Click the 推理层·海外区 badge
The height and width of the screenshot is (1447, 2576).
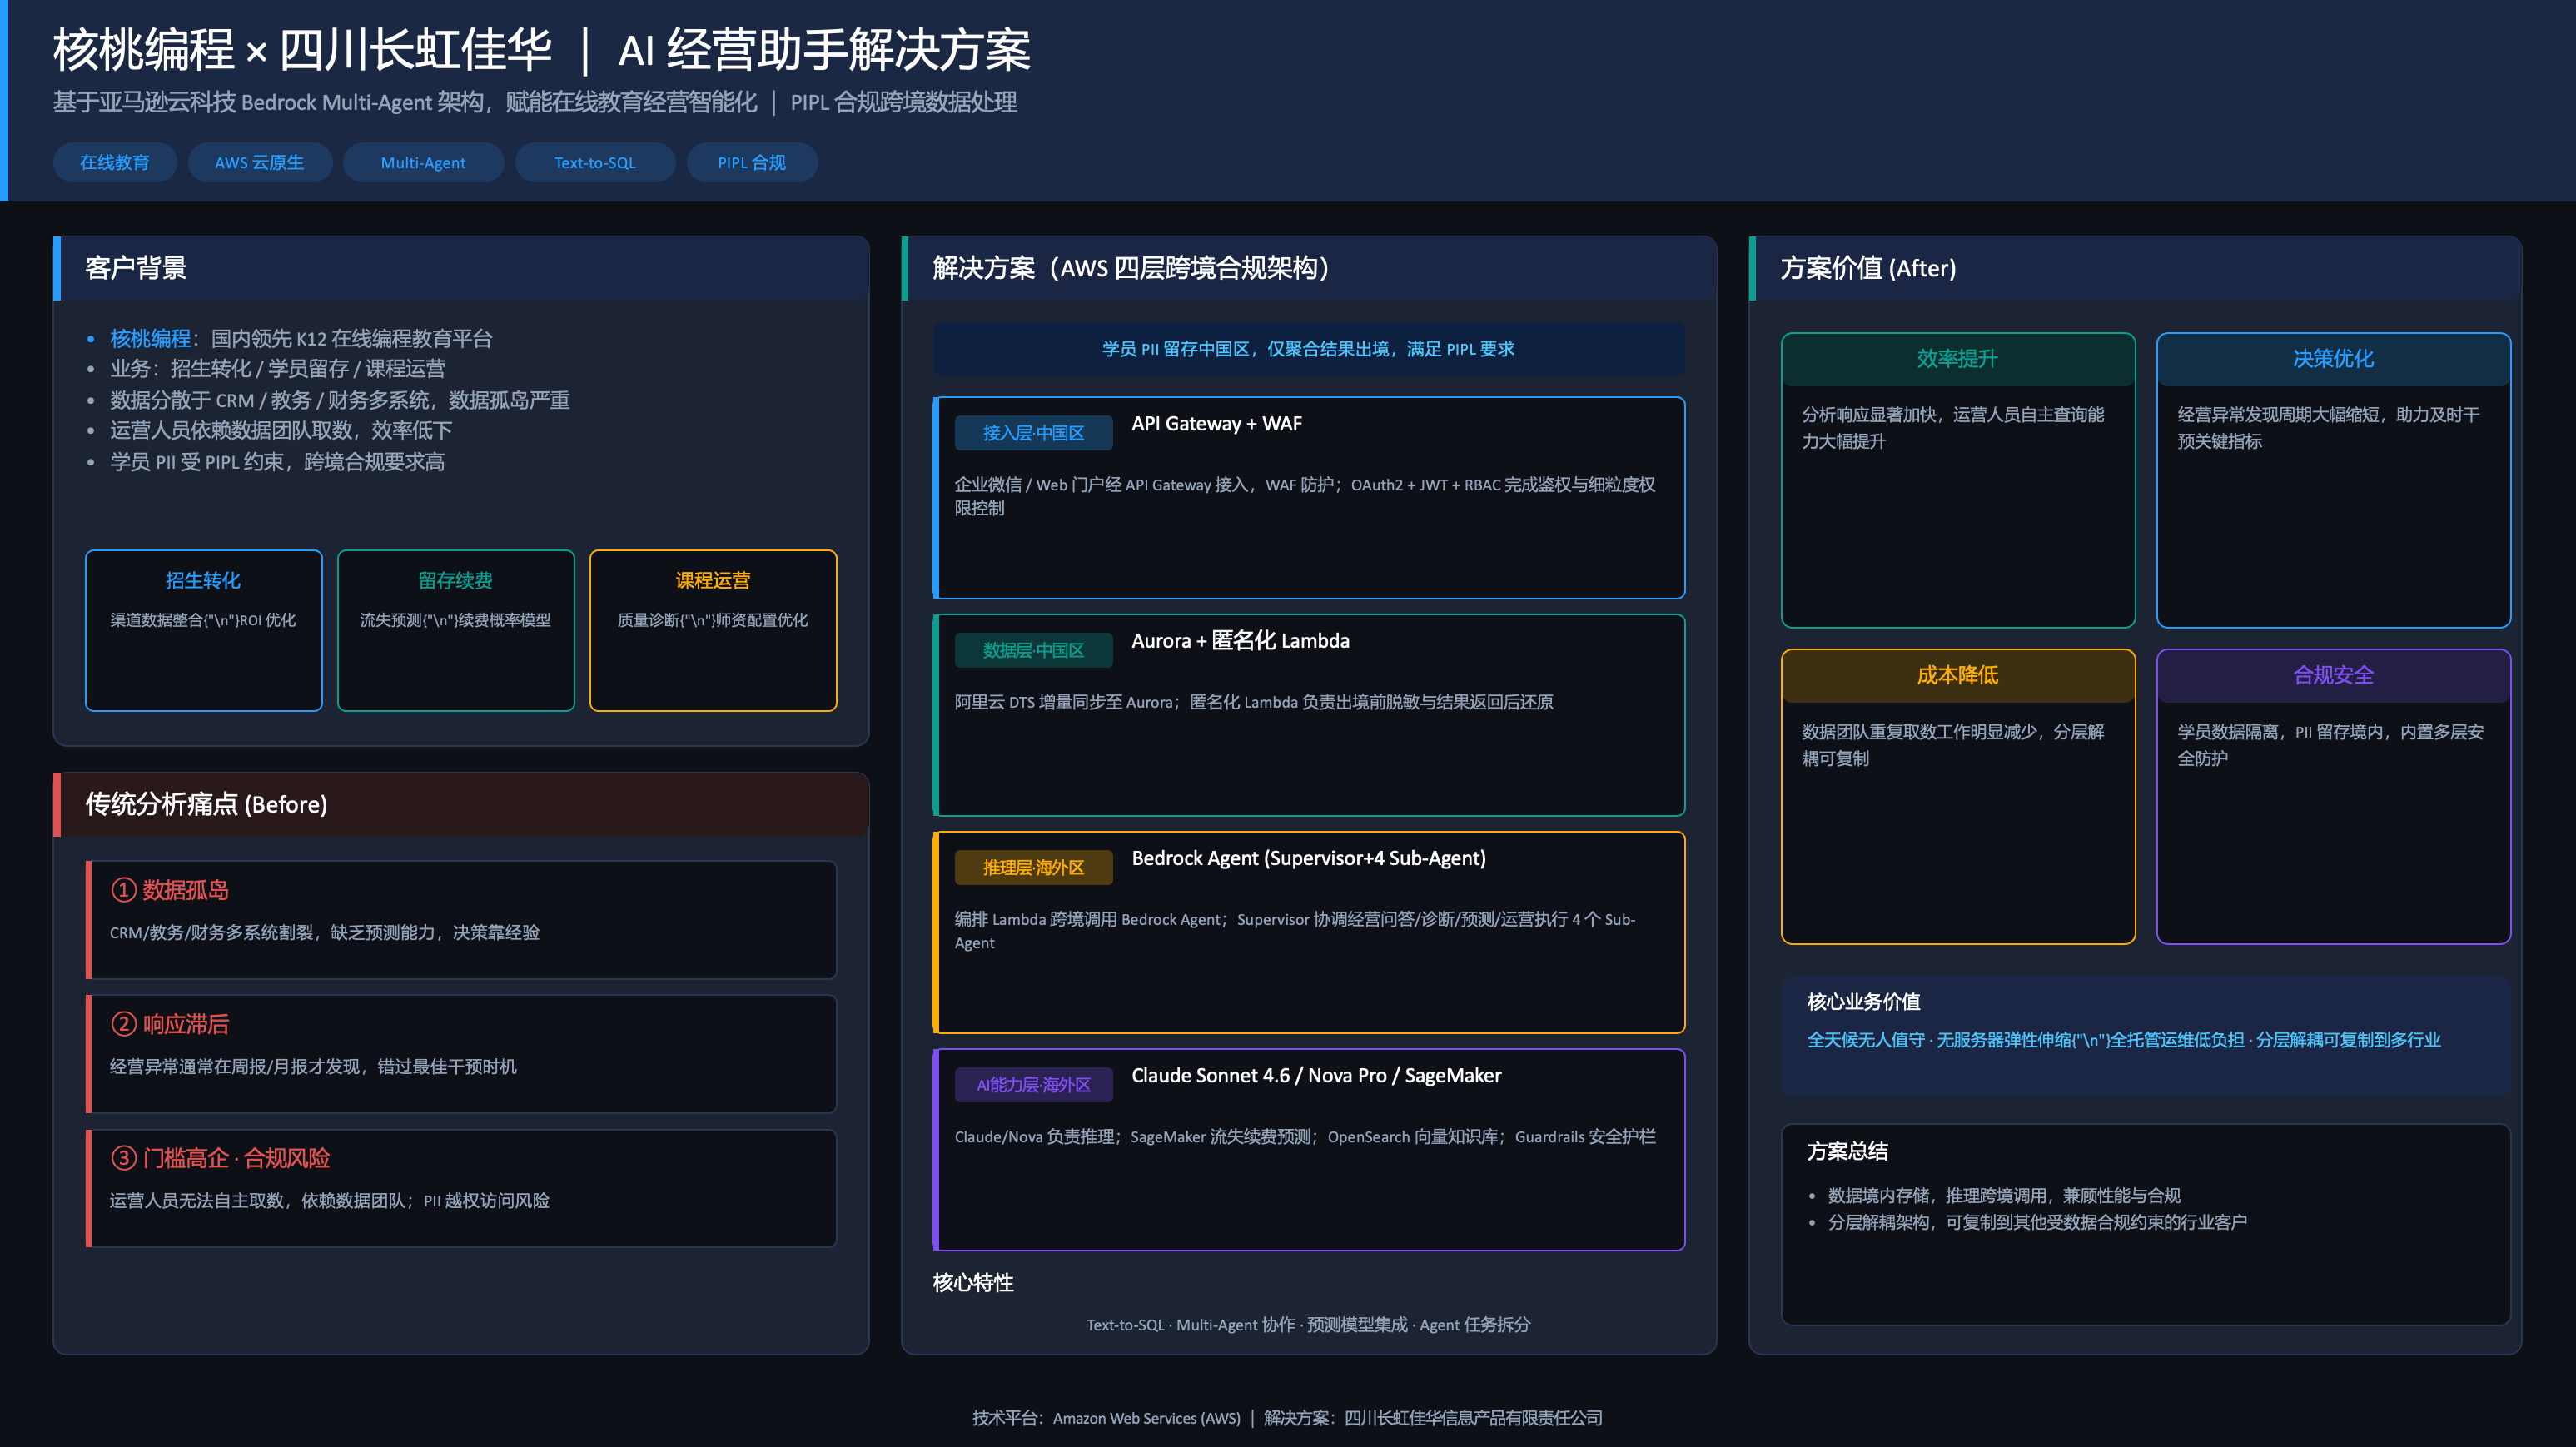click(1034, 867)
